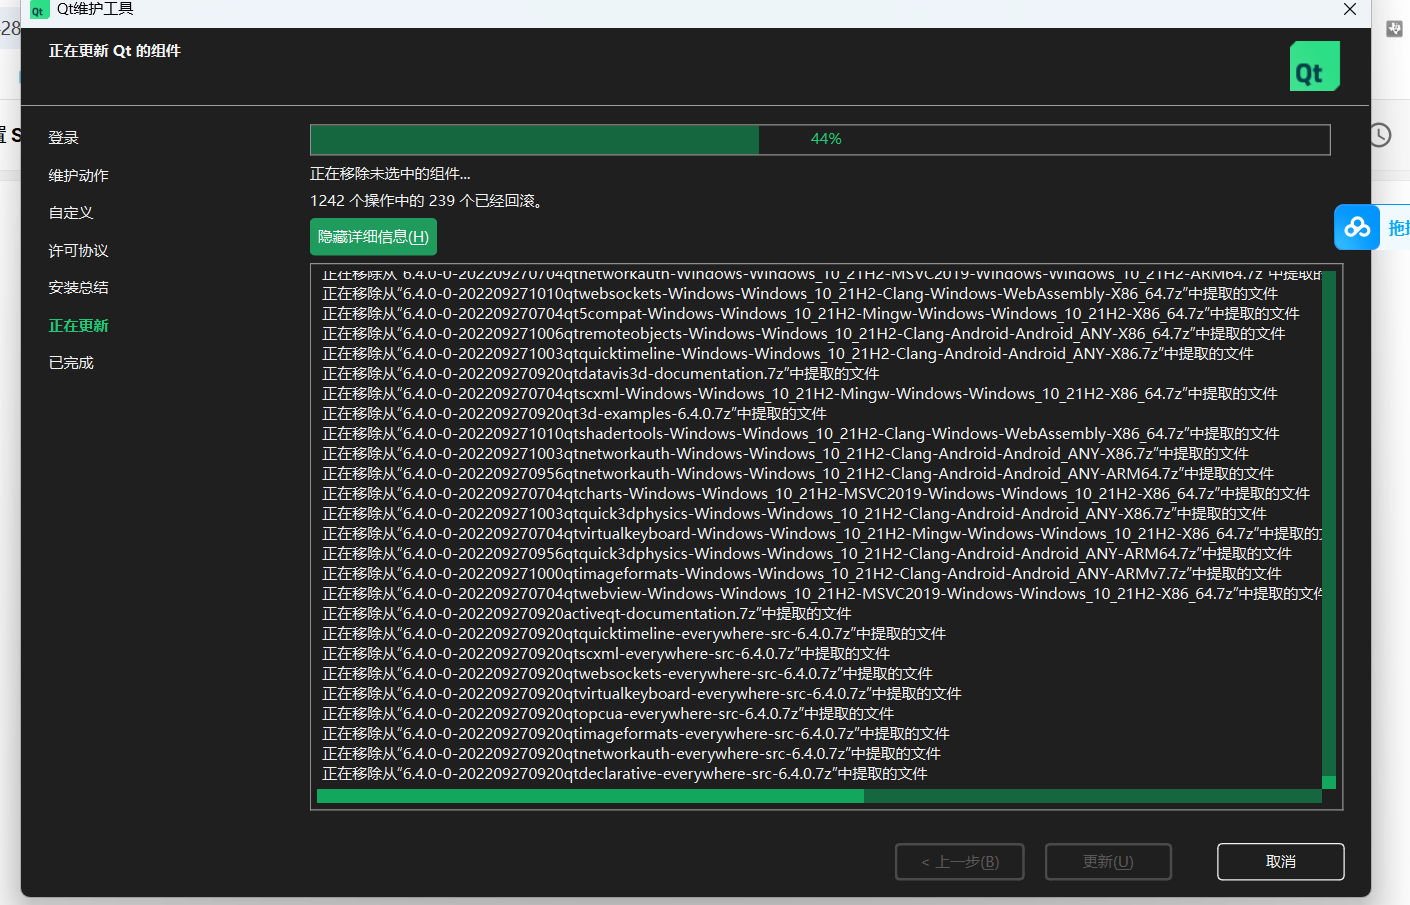This screenshot has width=1410, height=905.
Task: Select the 已完成 step in sidebar
Action: (x=71, y=363)
